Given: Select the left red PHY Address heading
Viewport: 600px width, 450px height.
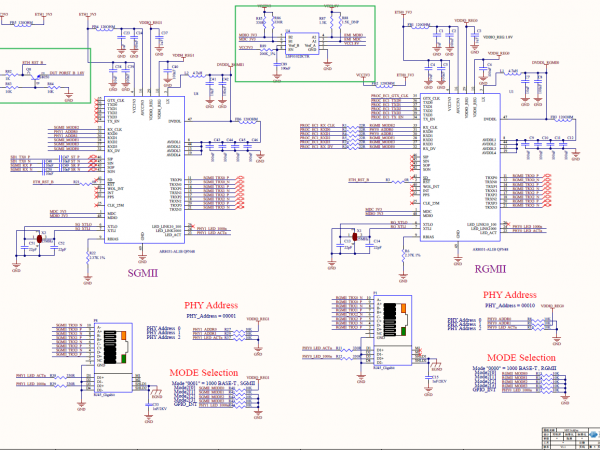Looking at the screenshot, I should pos(212,304).
